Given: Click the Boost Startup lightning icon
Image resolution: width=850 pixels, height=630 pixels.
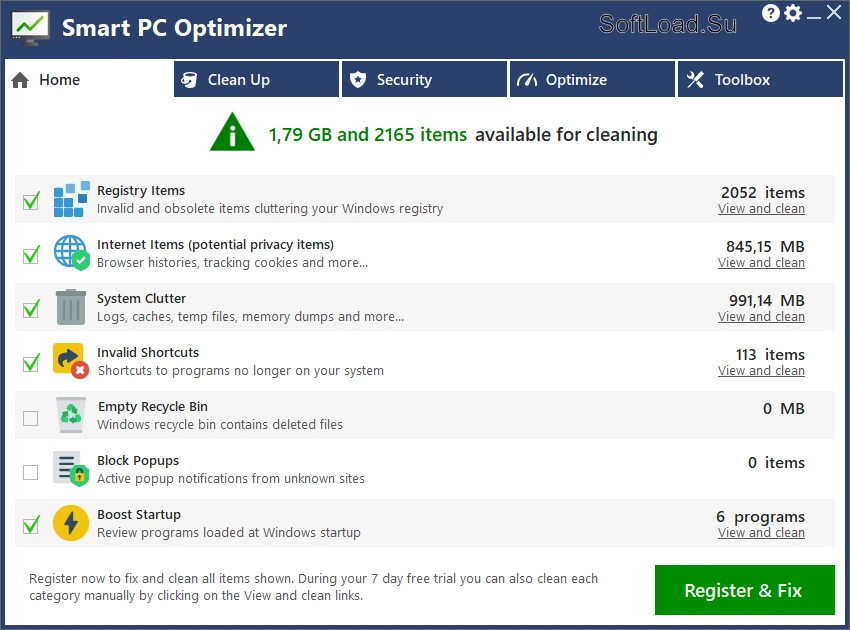Looking at the screenshot, I should pos(71,523).
